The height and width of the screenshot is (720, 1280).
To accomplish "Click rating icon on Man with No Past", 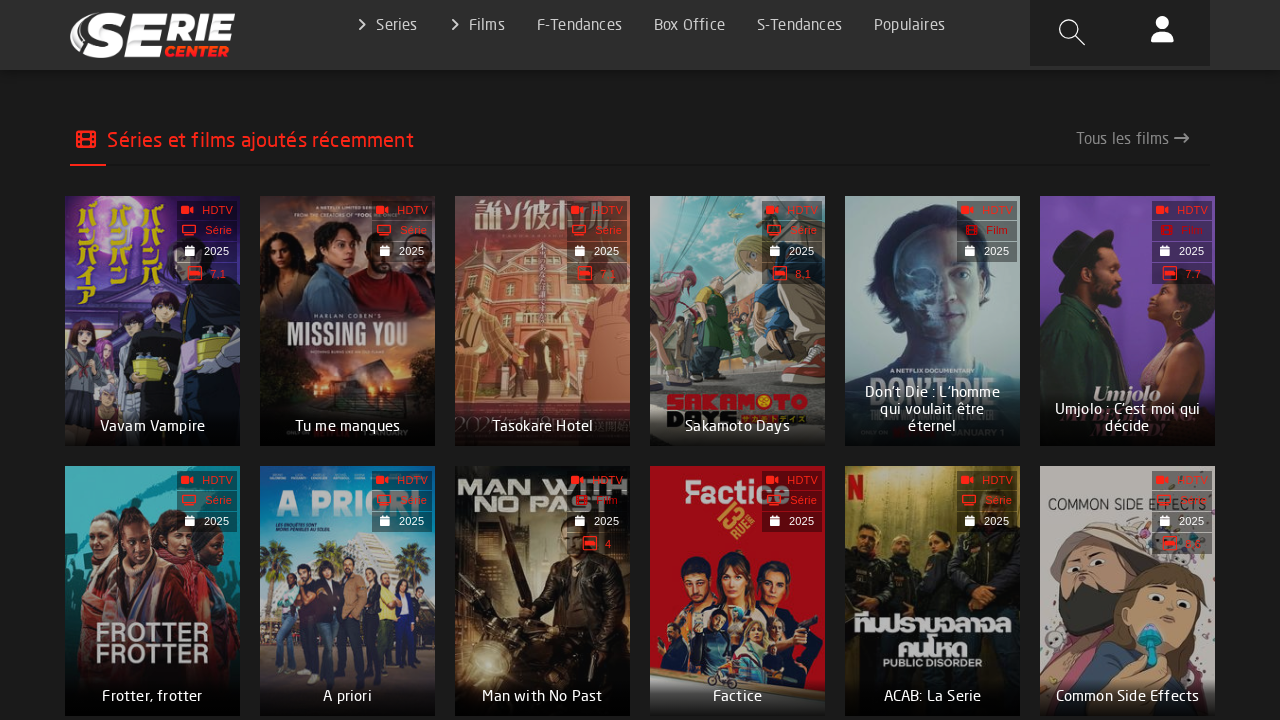I will tap(590, 543).
